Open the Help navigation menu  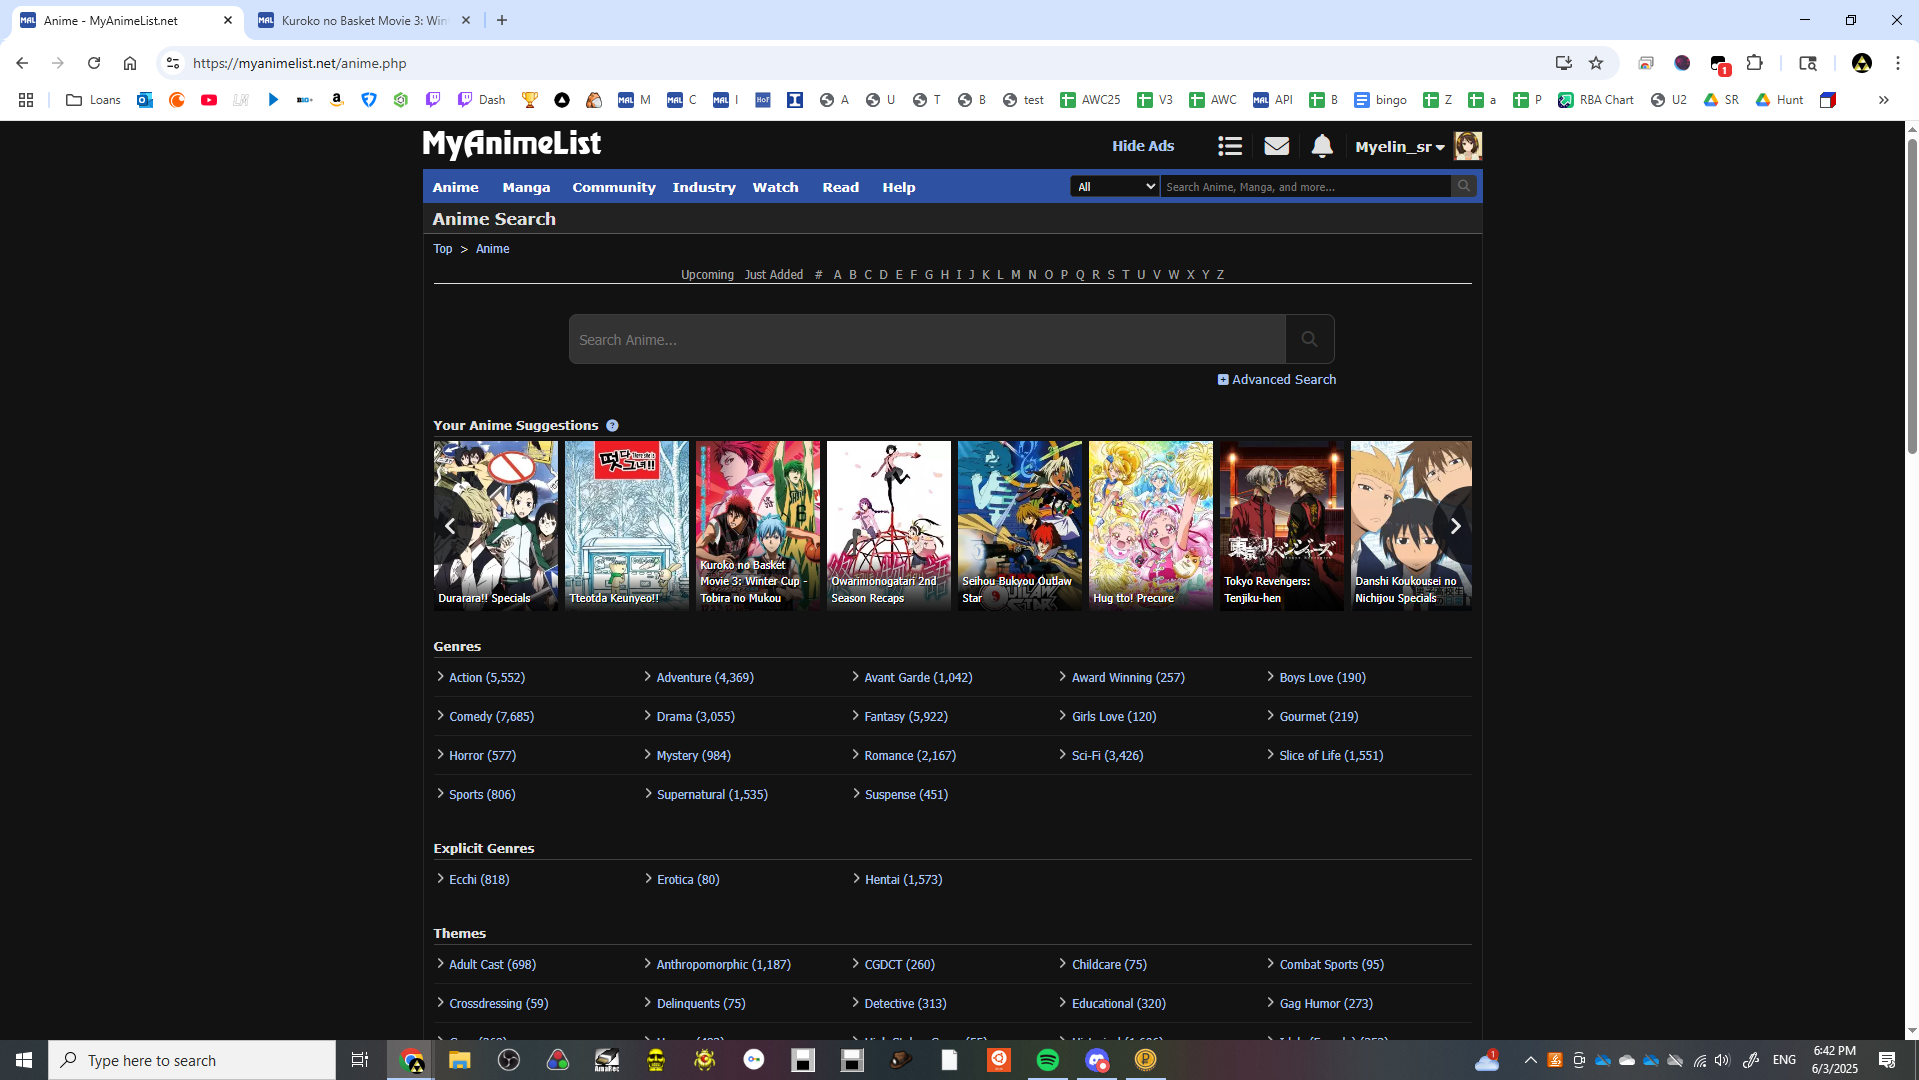[898, 187]
